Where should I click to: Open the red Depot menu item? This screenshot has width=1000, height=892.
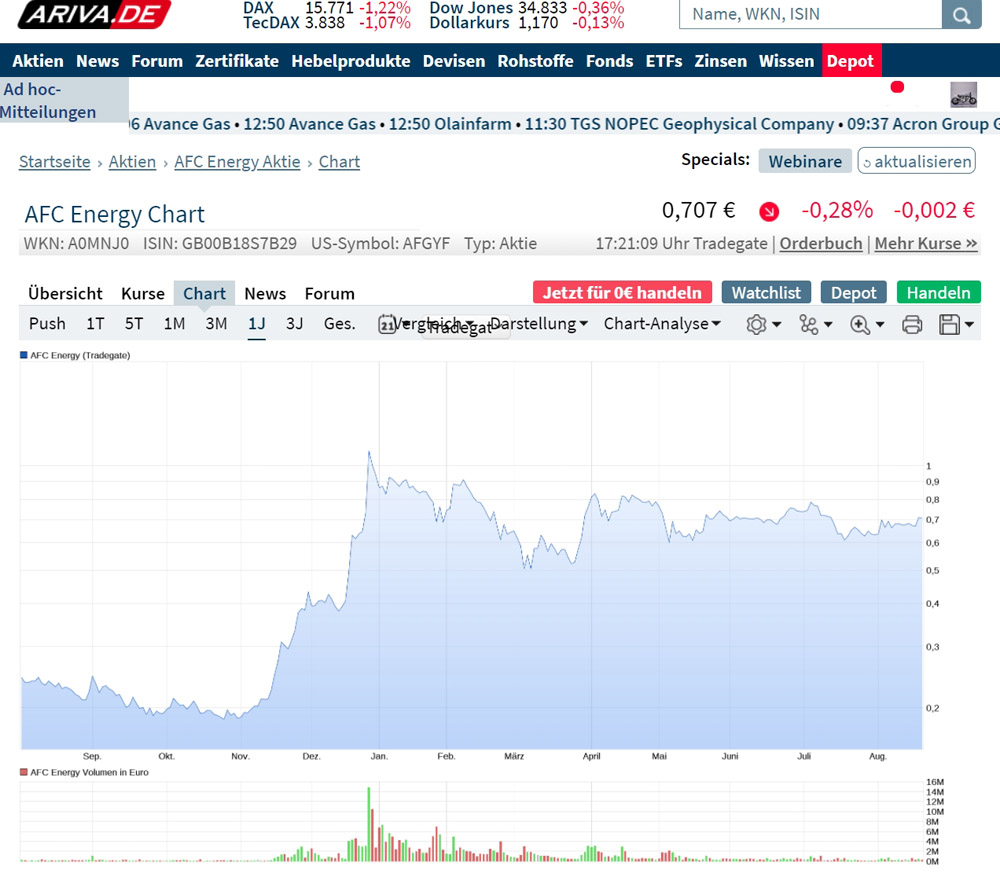(851, 61)
